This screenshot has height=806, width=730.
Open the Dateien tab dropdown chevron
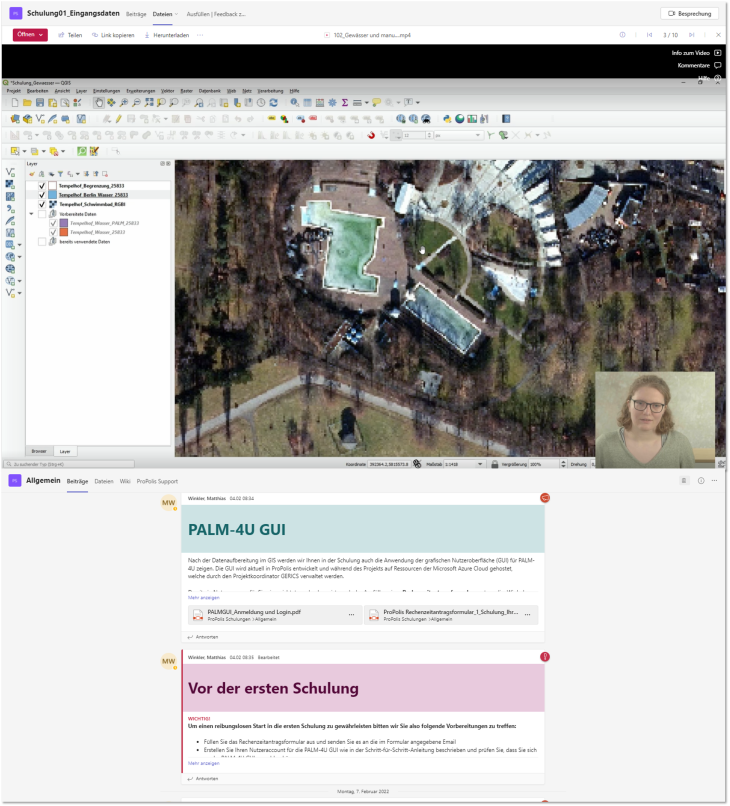point(176,14)
